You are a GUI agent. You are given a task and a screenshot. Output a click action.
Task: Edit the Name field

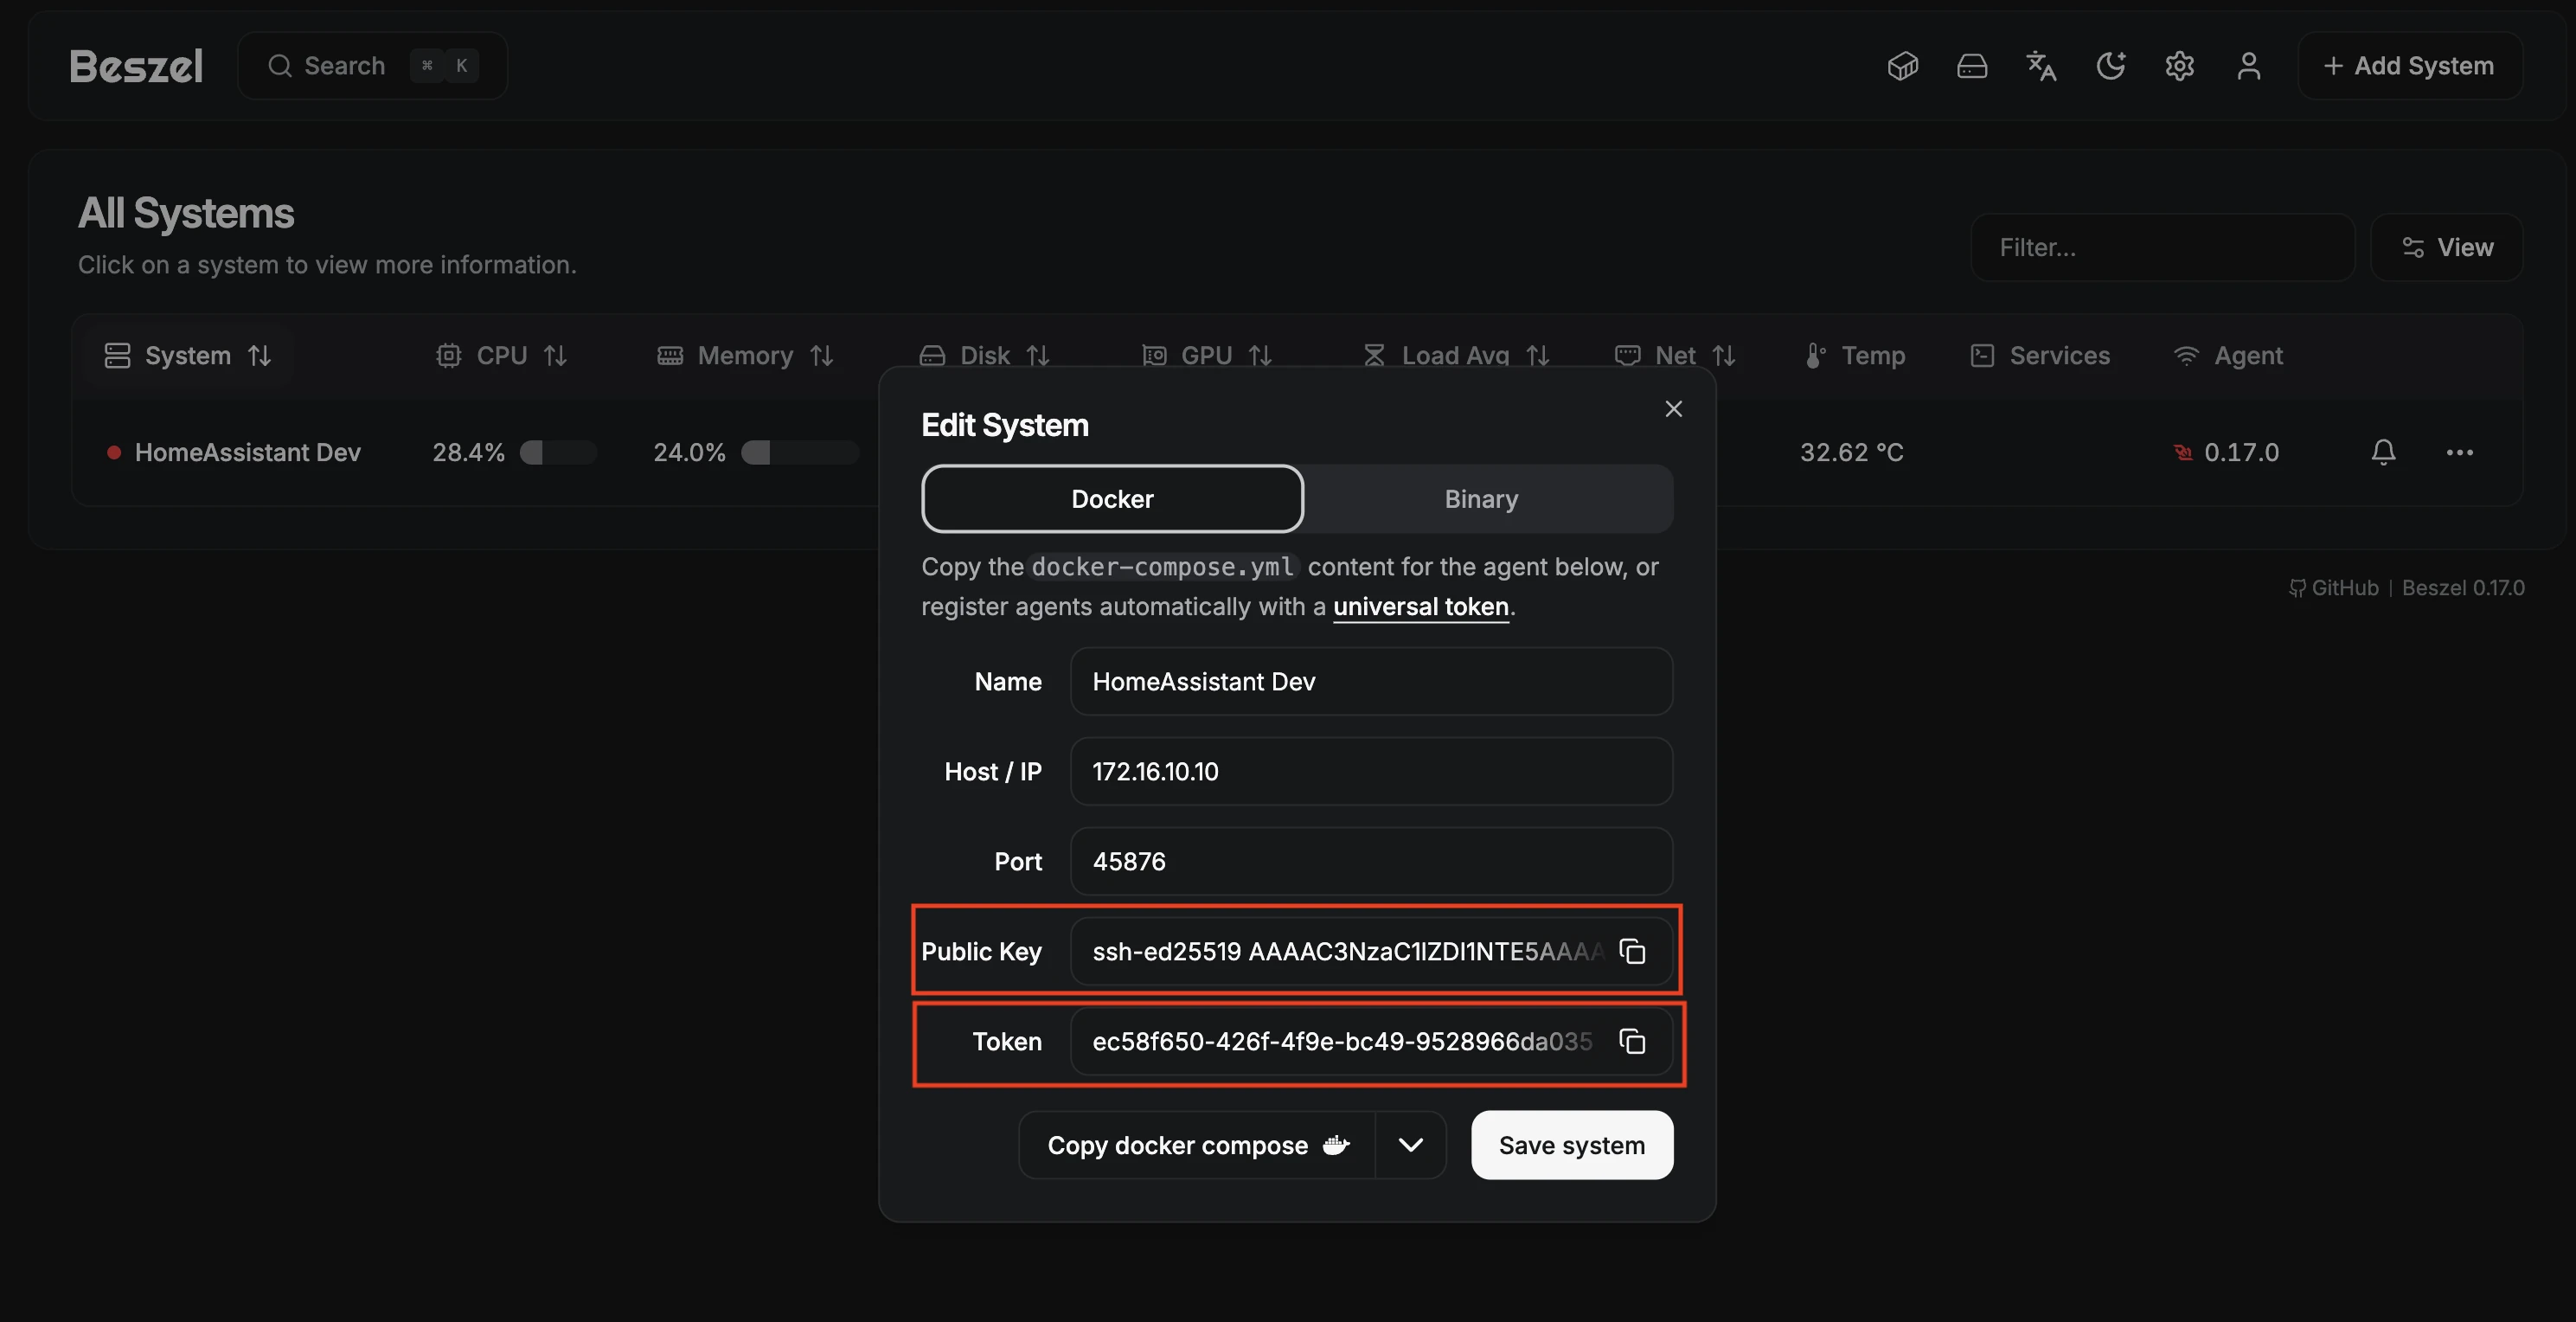[x=1371, y=681]
